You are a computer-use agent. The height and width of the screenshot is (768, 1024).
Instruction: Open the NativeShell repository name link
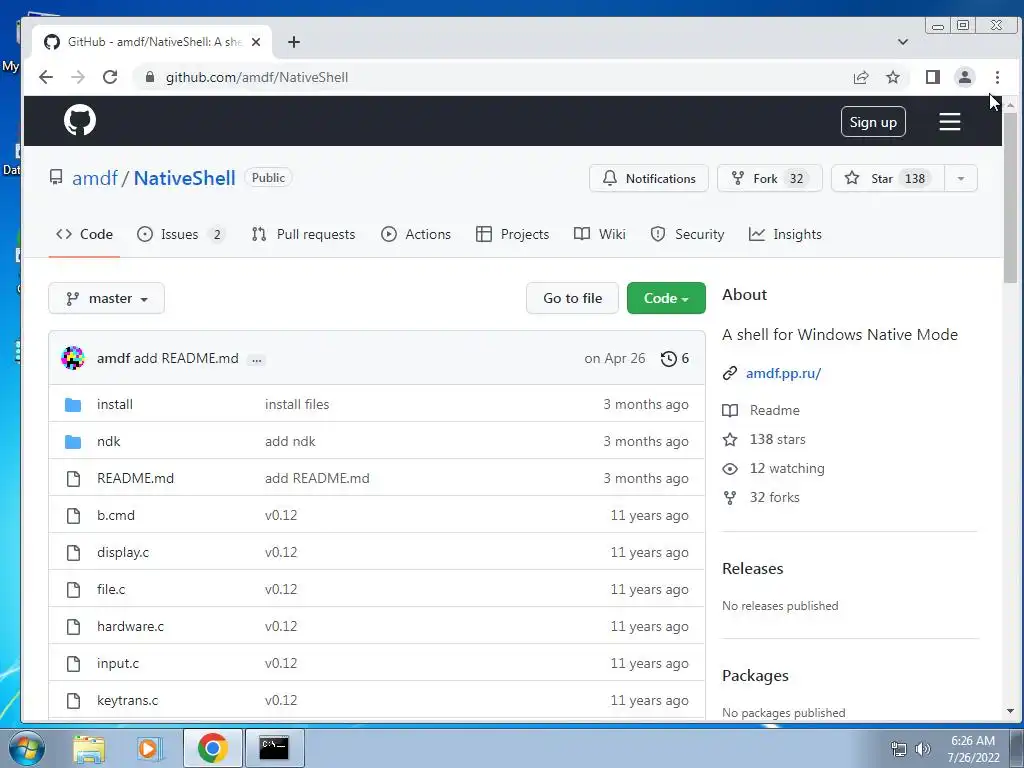184,178
